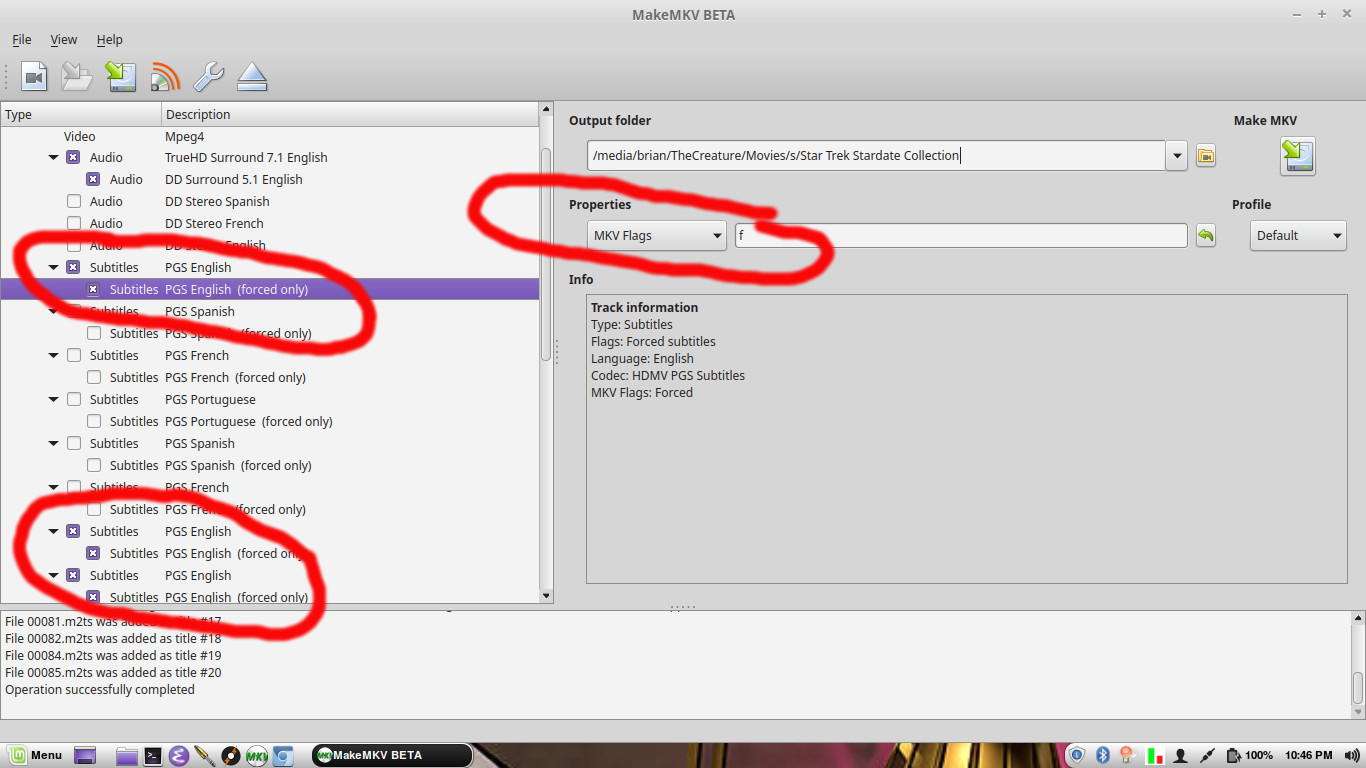Open the Profile Default dropdown
Image resolution: width=1366 pixels, height=768 pixels.
(1298, 236)
